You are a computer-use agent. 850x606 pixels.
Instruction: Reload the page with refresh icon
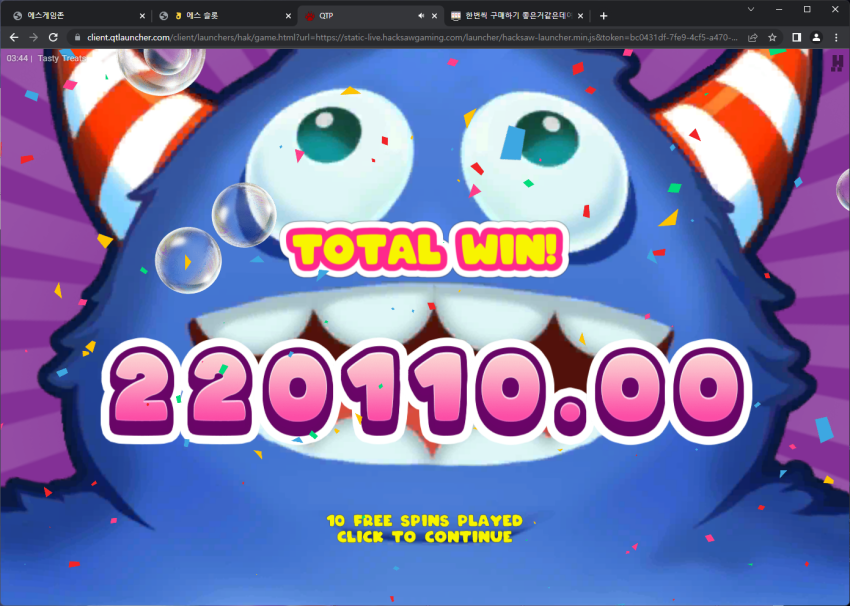pos(53,37)
